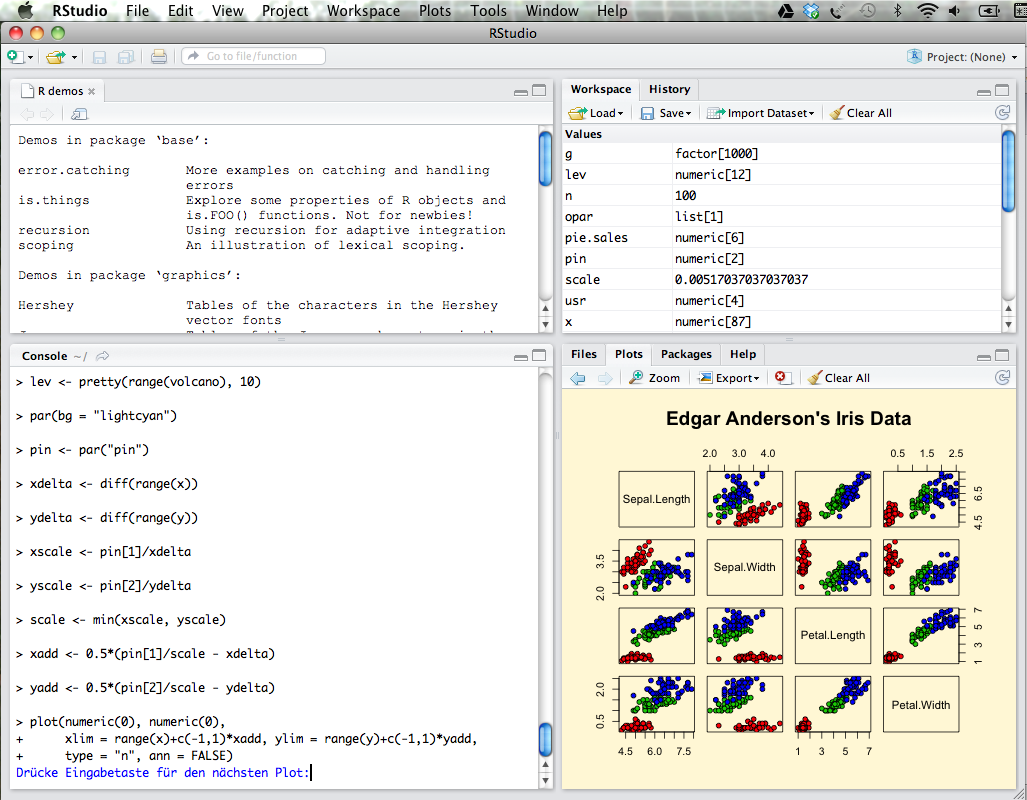View the console's current working directory
Image resolution: width=1027 pixels, height=800 pixels.
[102, 356]
